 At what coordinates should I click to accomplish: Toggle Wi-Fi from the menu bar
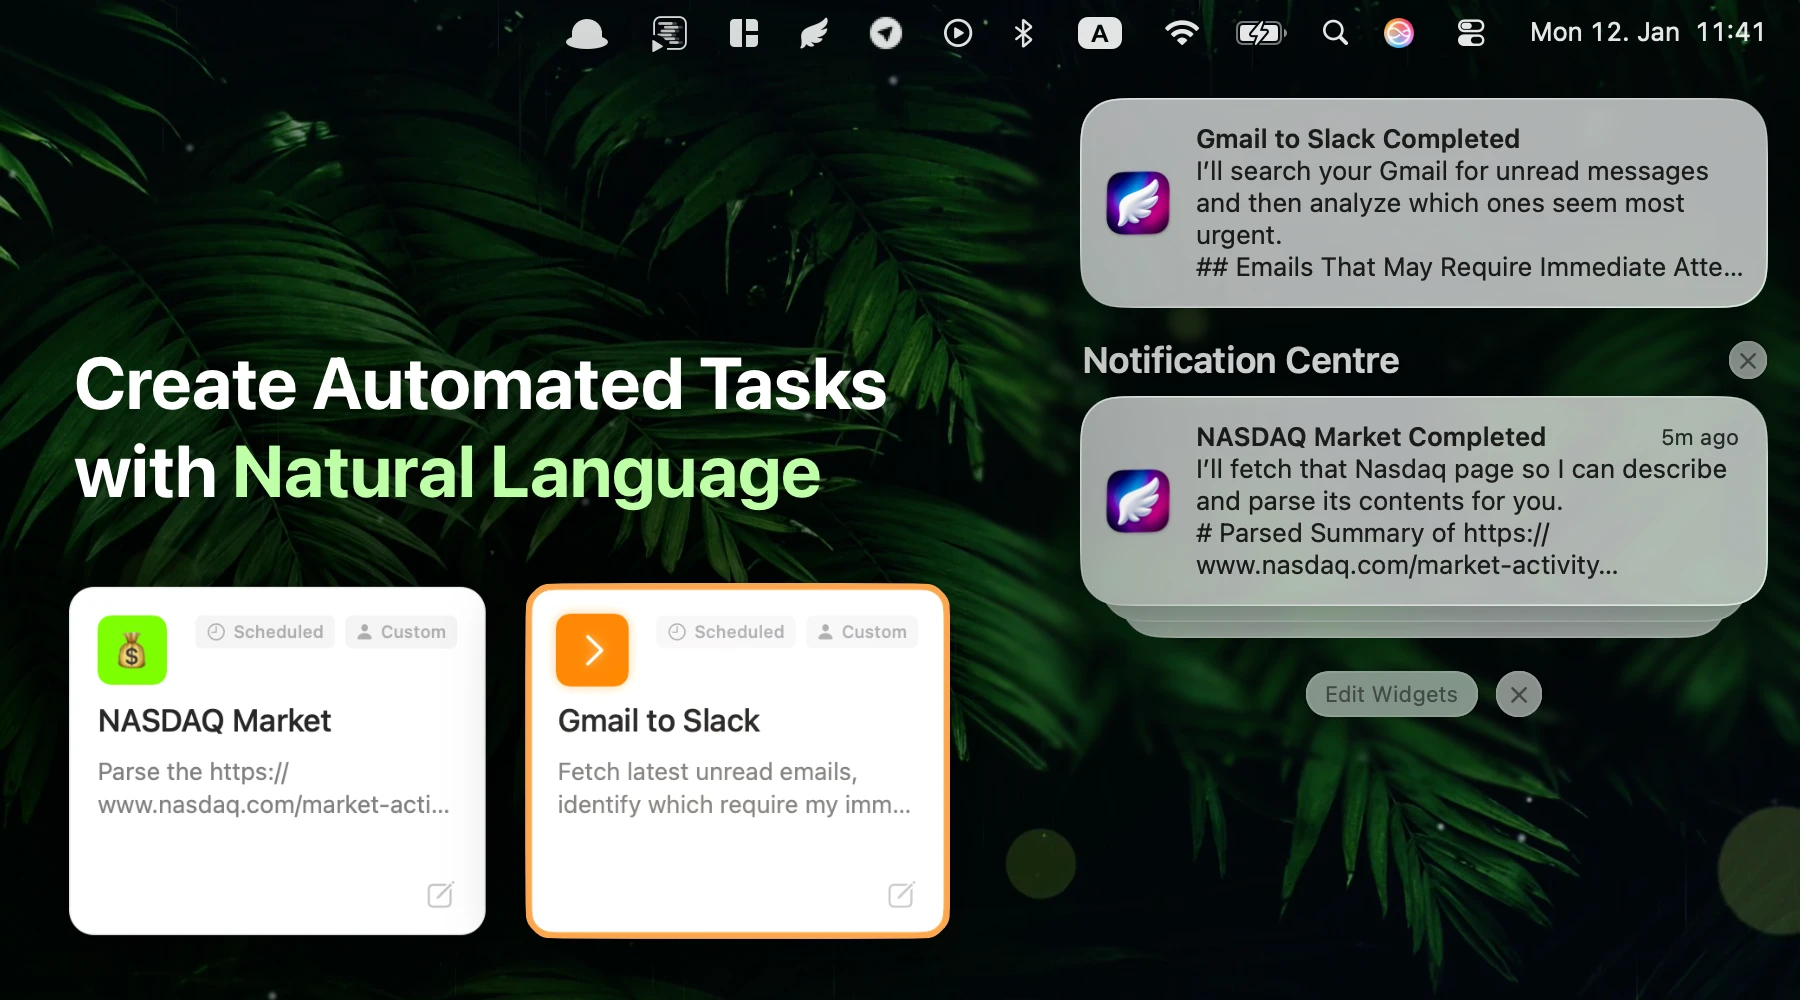pyautogui.click(x=1182, y=33)
